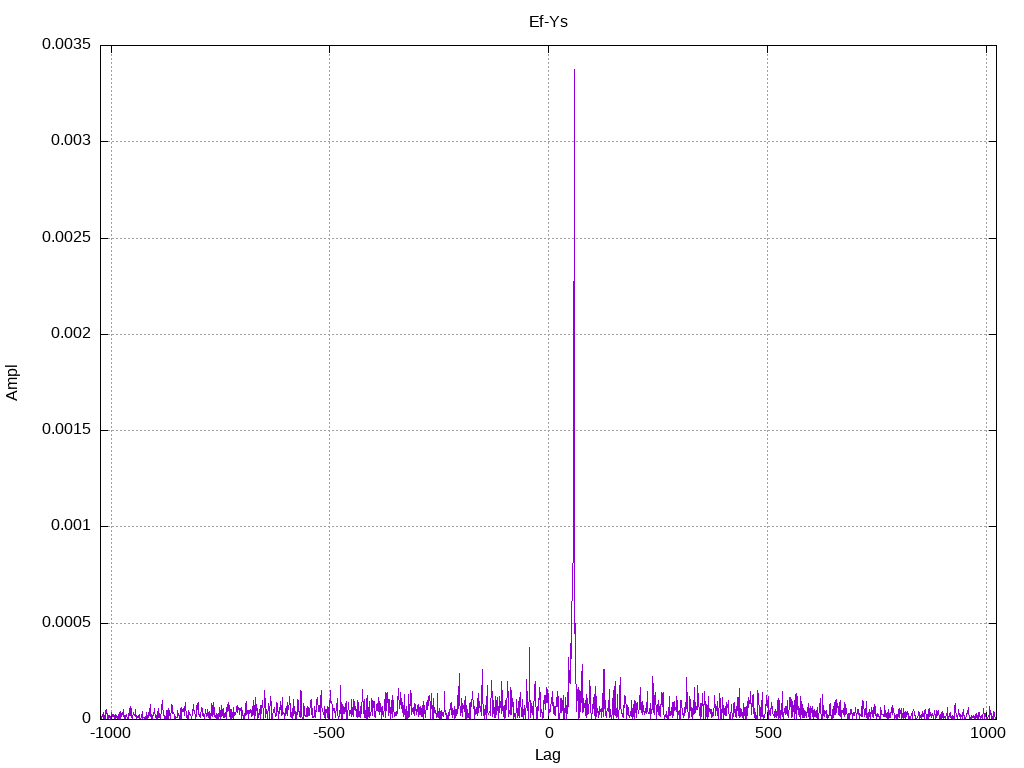Click the y-axis tick value 0.0015
Viewport: 1024px width, 768px height.
pos(67,430)
